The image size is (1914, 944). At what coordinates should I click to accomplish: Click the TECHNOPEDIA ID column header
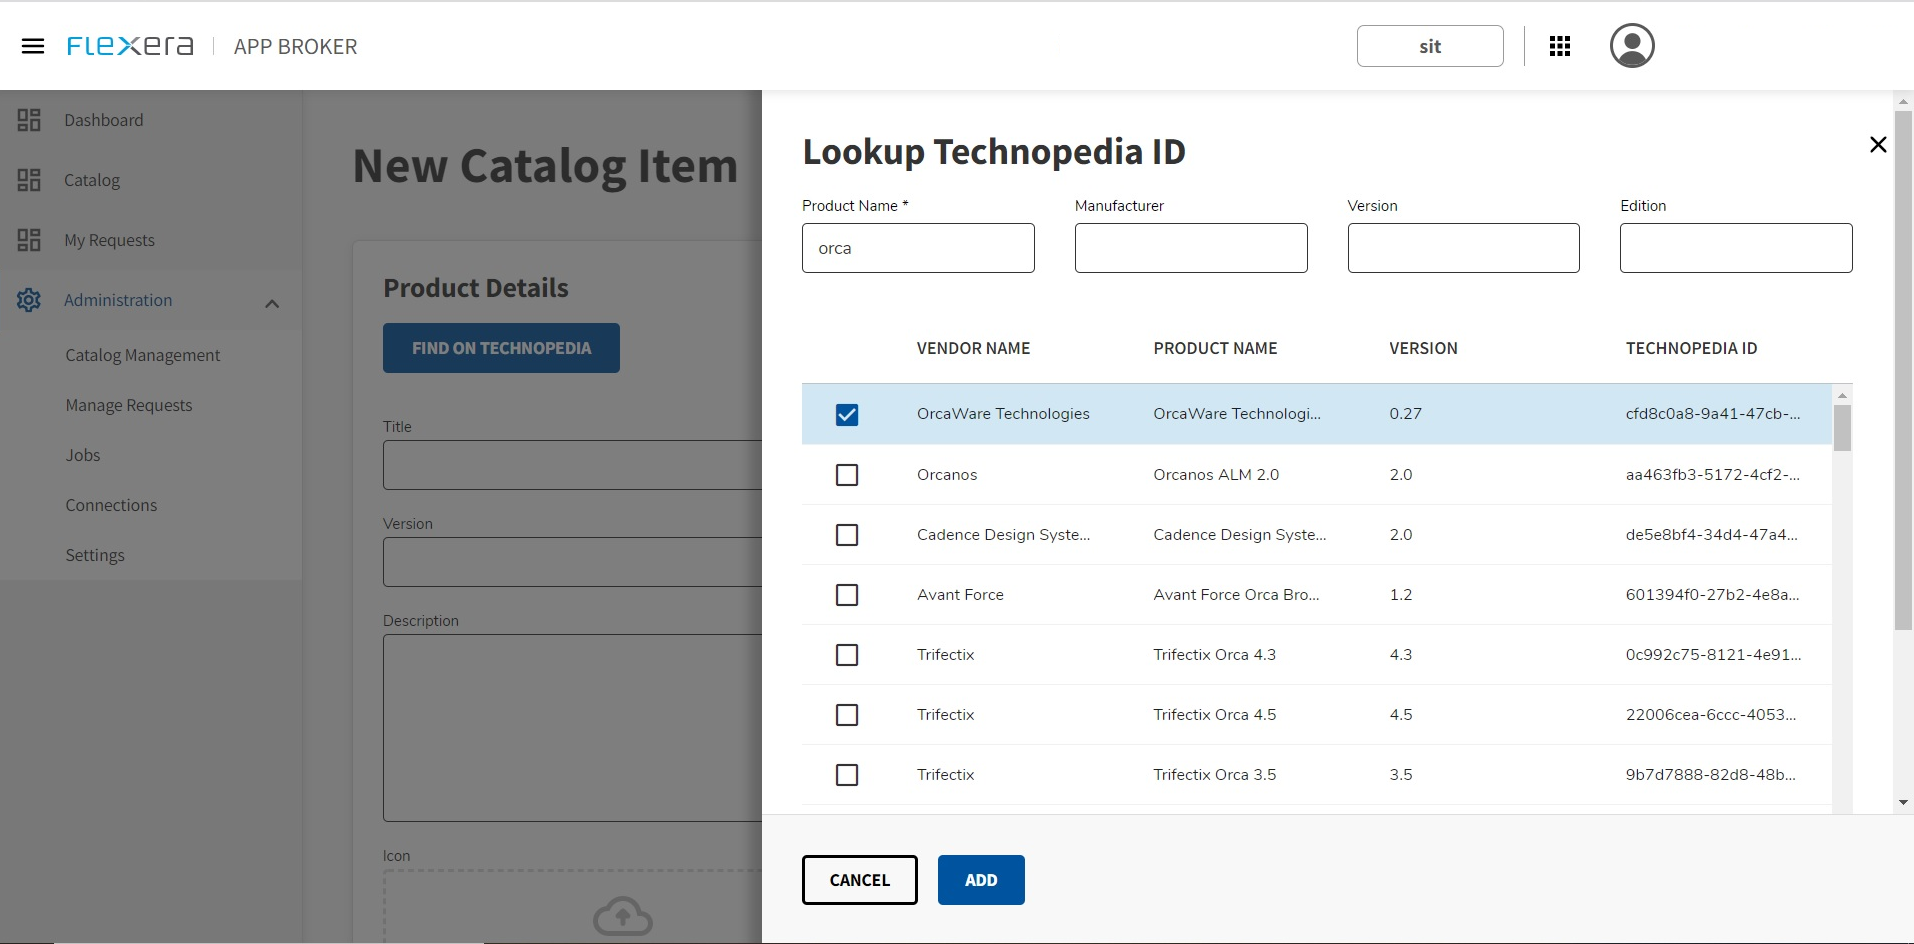[x=1691, y=348]
